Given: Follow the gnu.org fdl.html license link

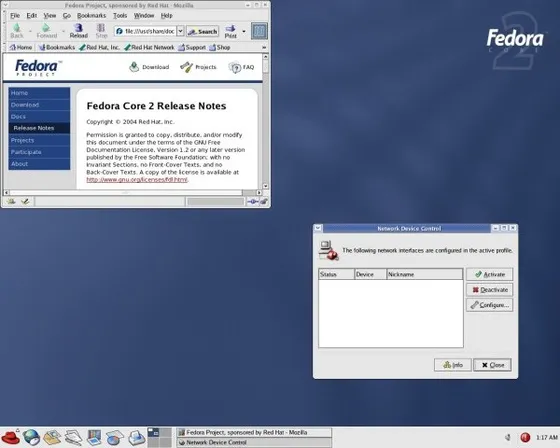Looking at the screenshot, I should (137, 180).
